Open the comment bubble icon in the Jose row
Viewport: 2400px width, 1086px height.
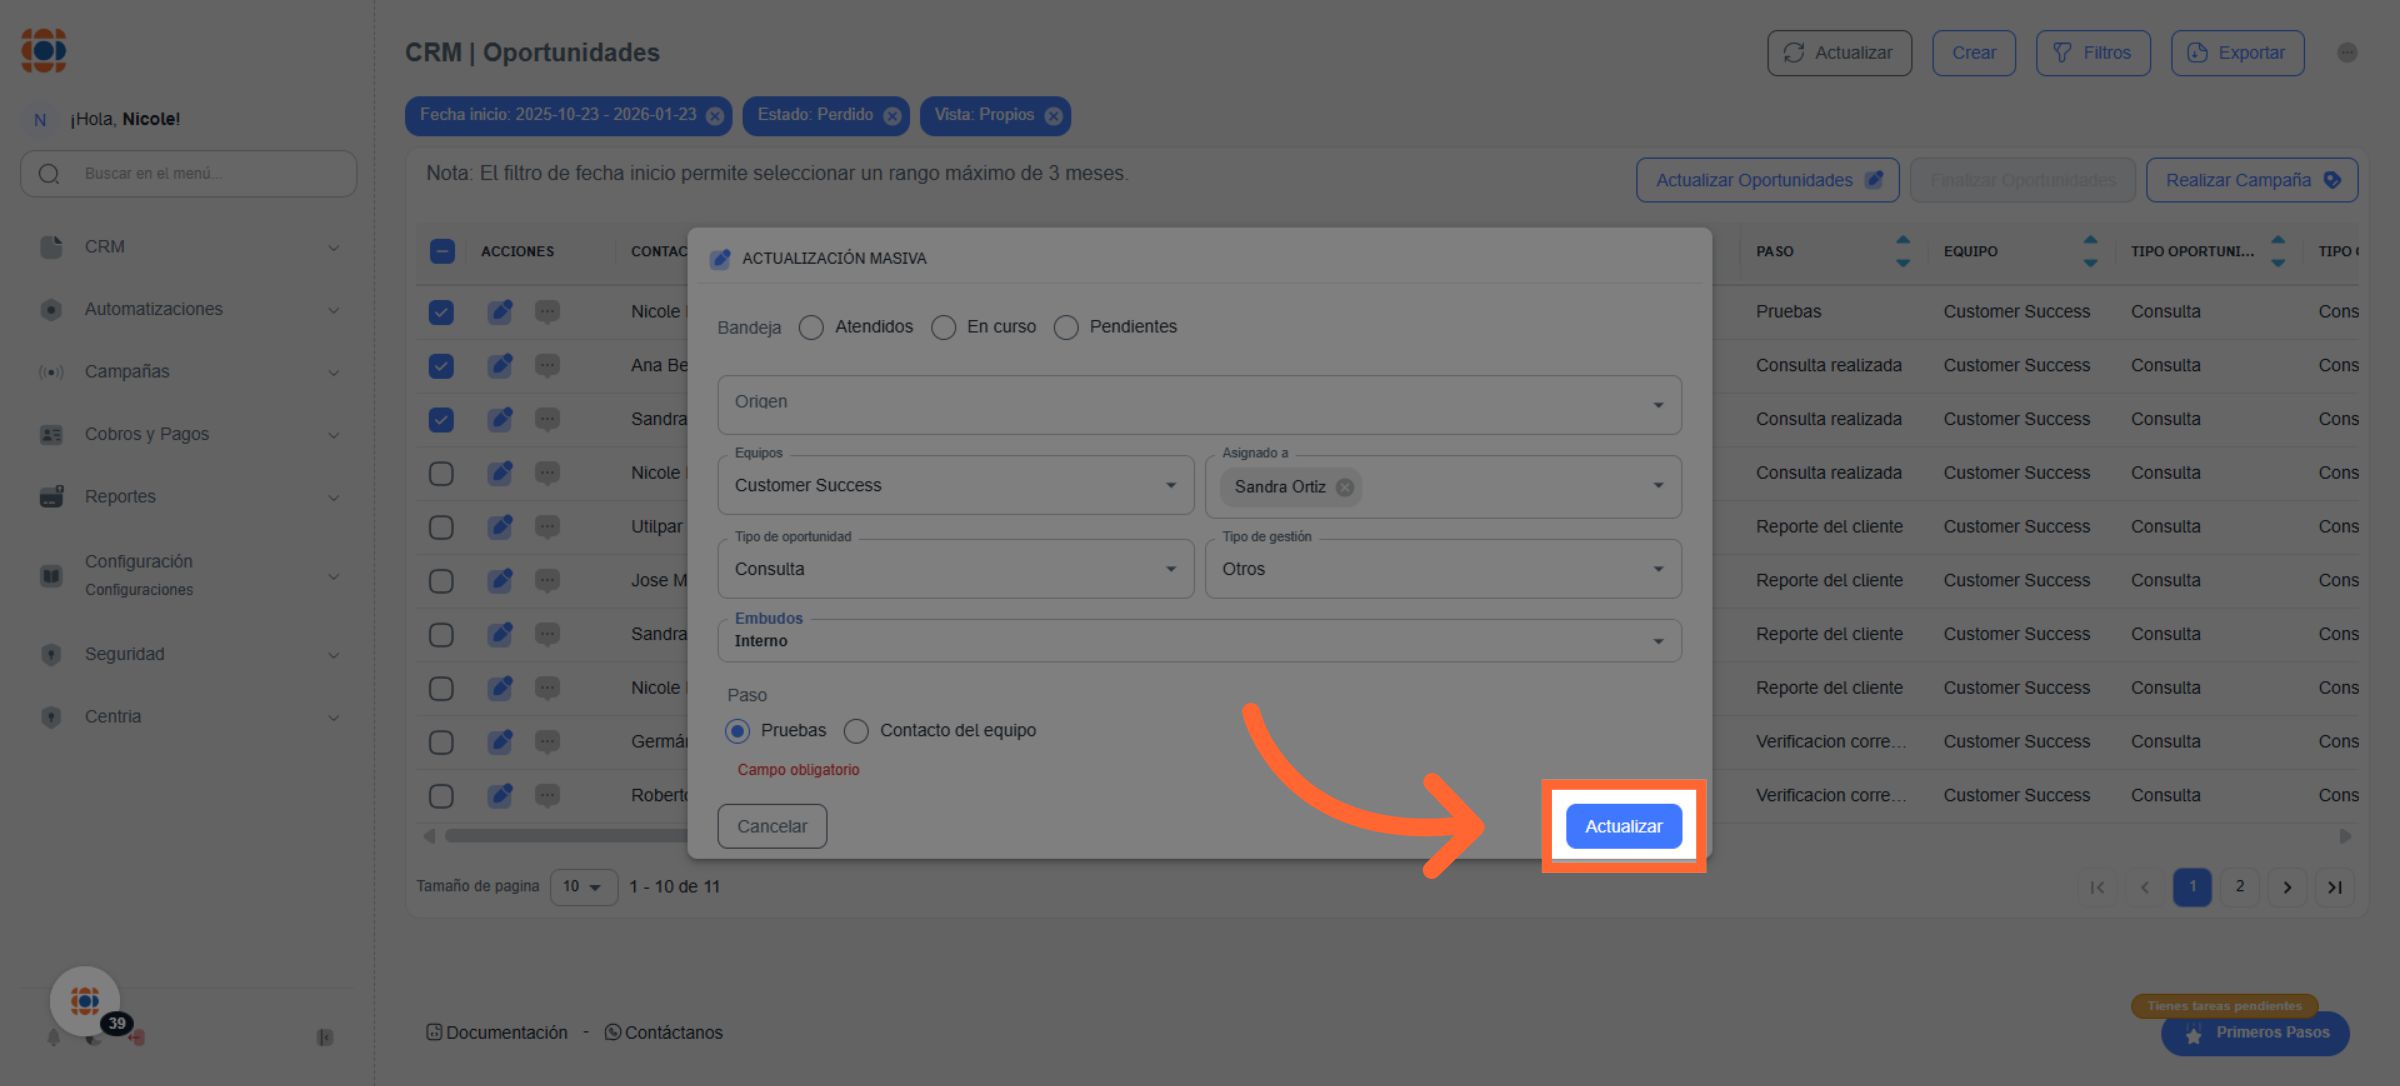546,580
